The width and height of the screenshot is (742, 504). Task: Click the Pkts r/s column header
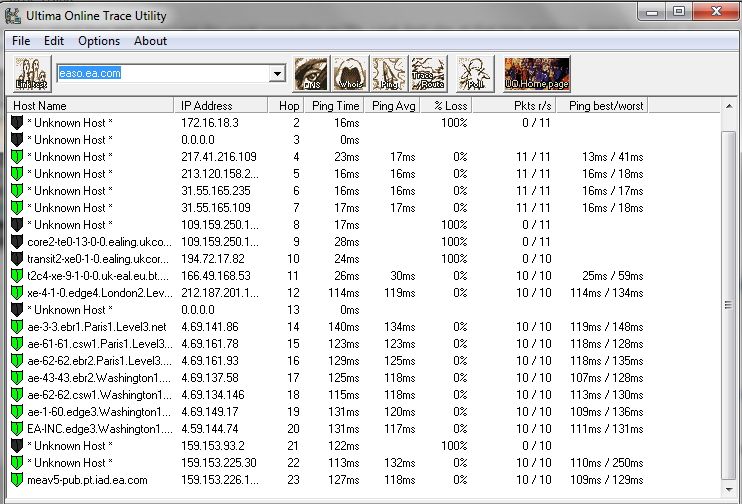pos(514,106)
